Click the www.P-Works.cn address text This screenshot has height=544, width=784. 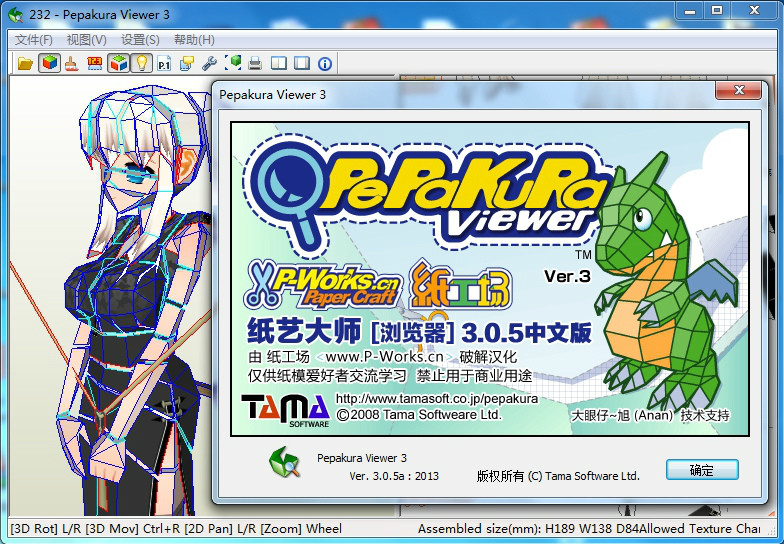coord(384,356)
